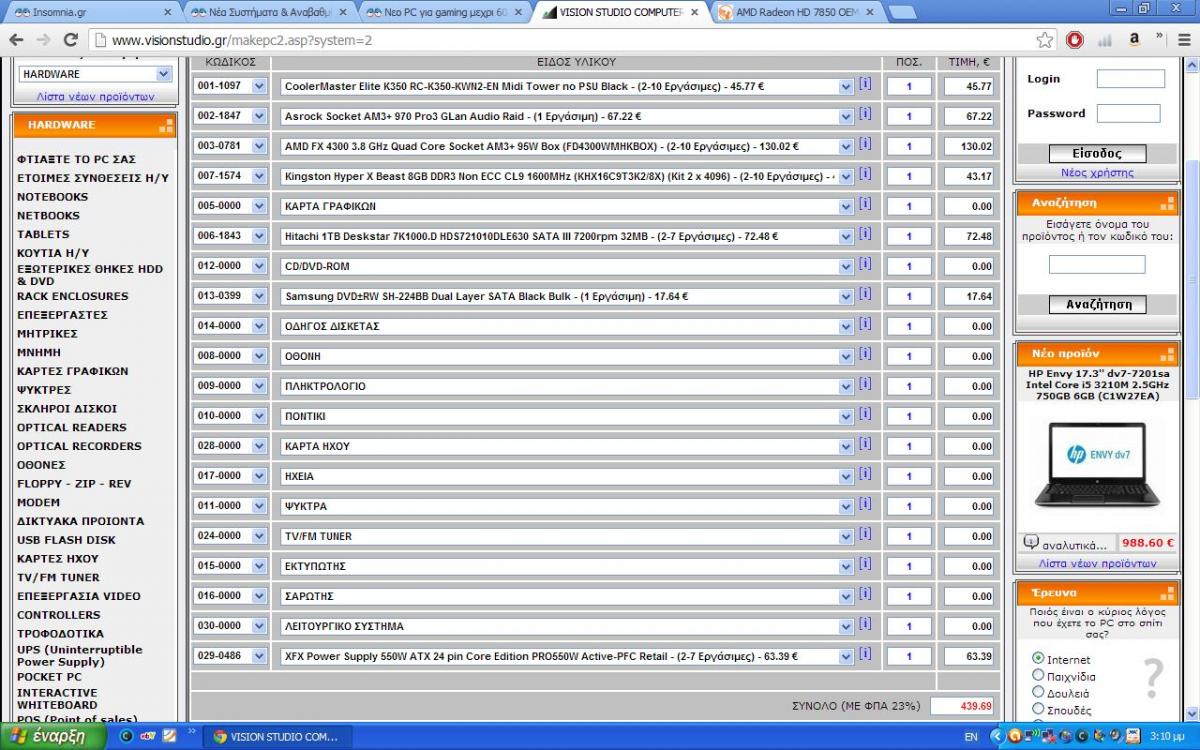
Task: Click the Password input field
Action: [1129, 114]
